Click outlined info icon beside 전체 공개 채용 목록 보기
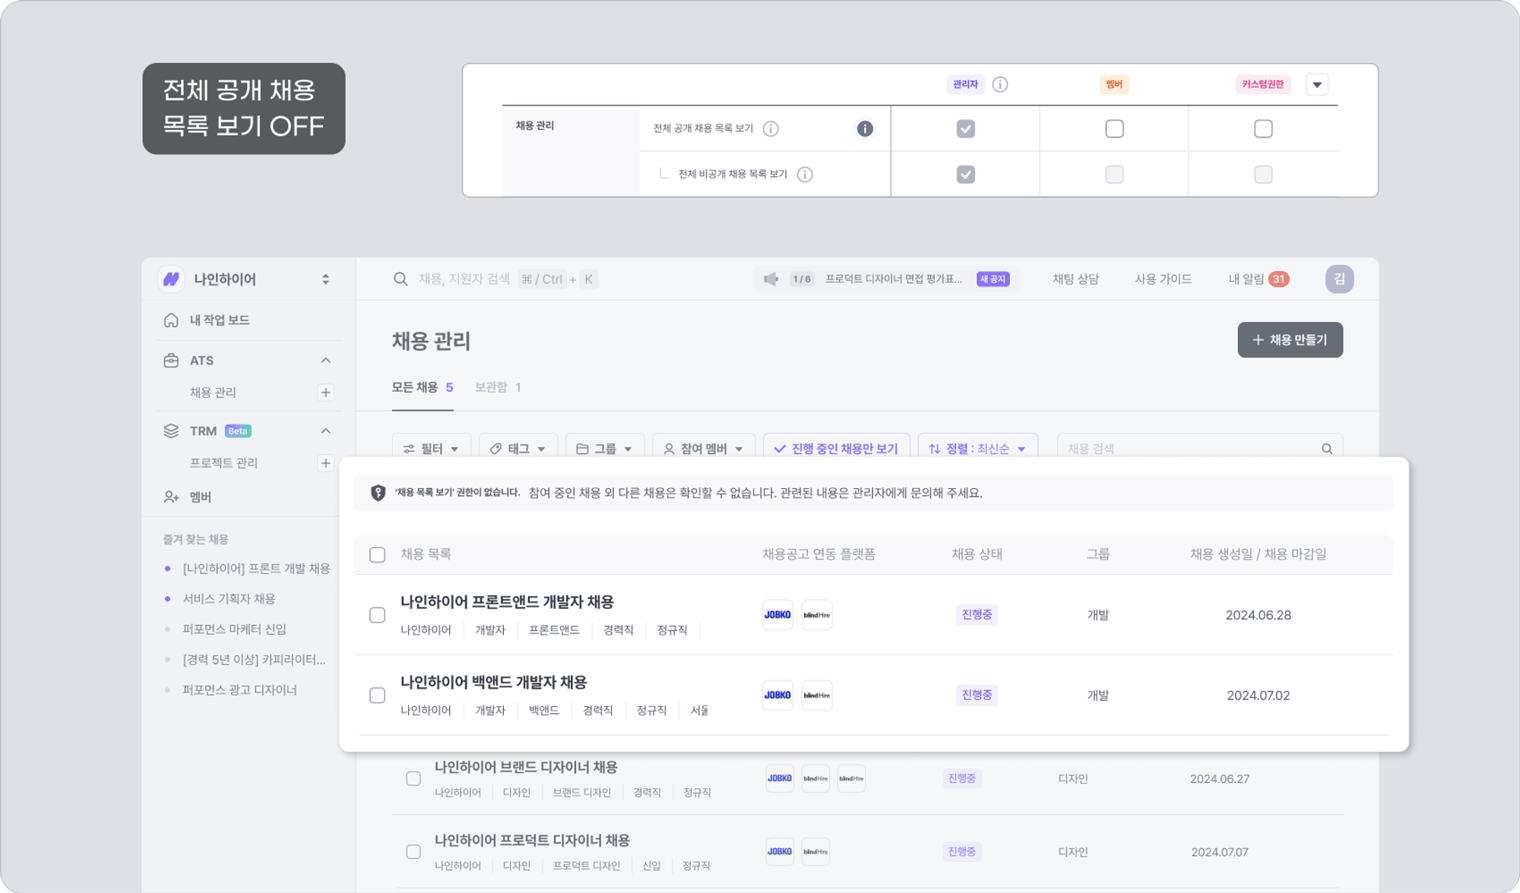The width and height of the screenshot is (1520, 893). pyautogui.click(x=771, y=129)
